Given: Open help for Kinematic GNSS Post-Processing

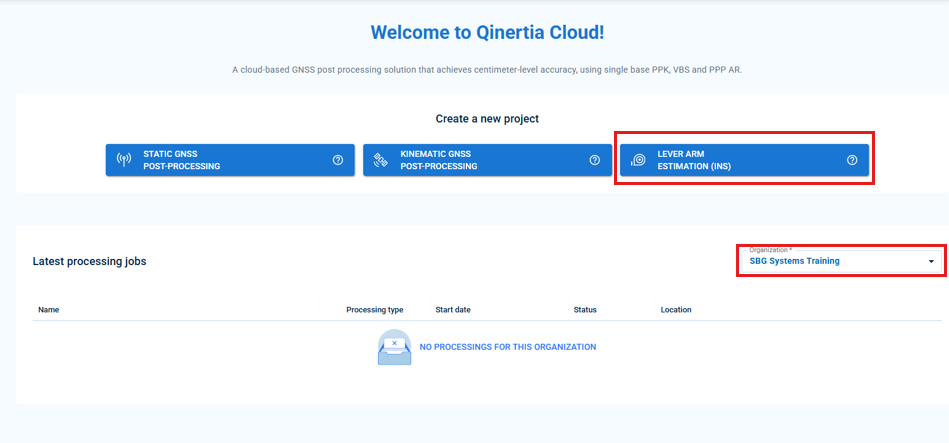Looking at the screenshot, I should [x=595, y=160].
